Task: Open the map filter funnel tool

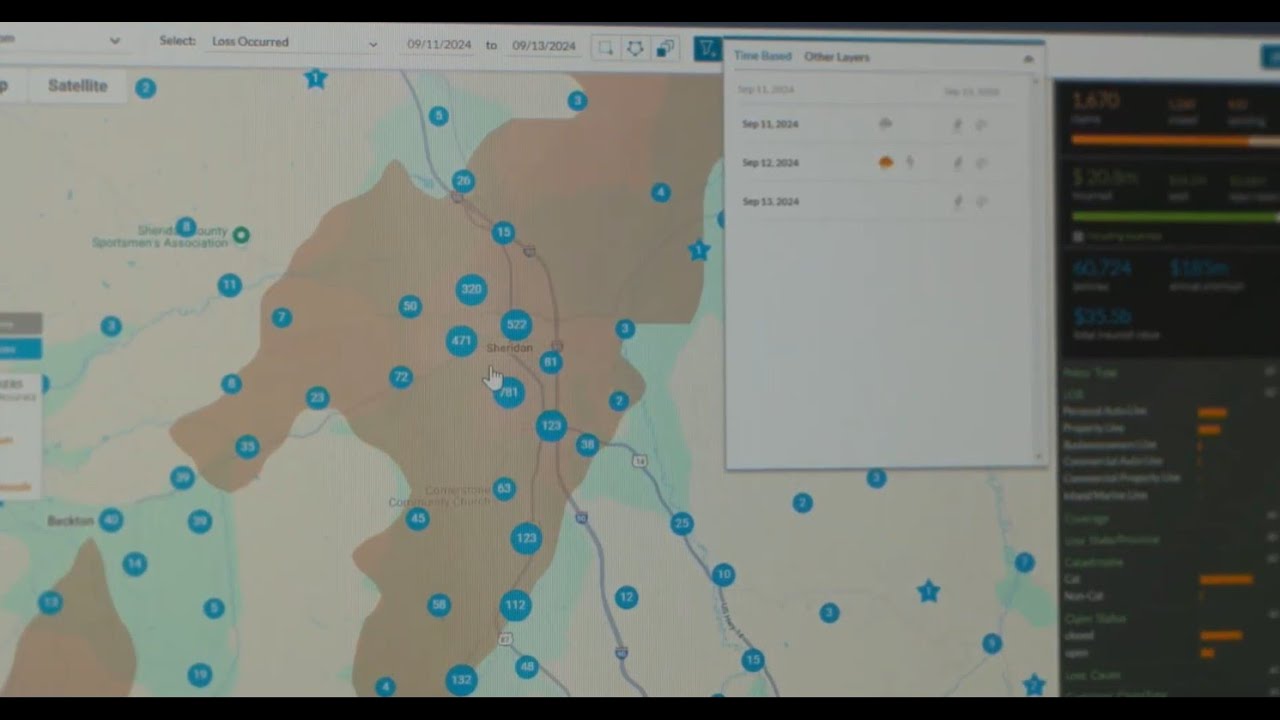Action: [x=707, y=48]
